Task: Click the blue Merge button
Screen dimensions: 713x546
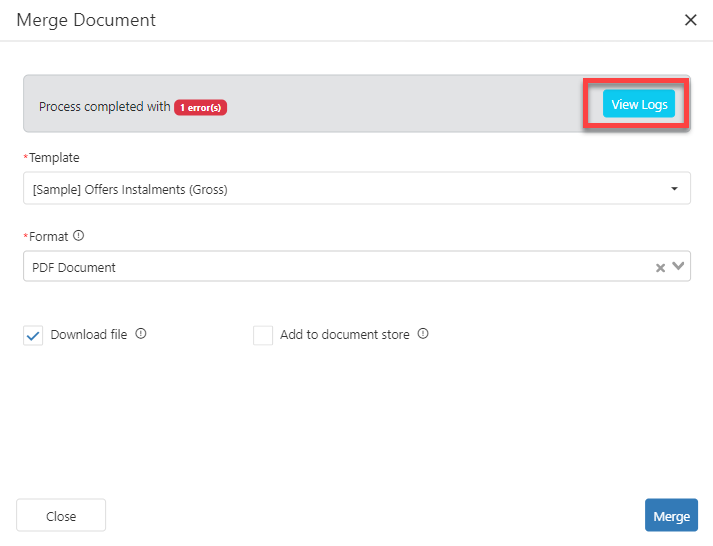Action: point(671,516)
